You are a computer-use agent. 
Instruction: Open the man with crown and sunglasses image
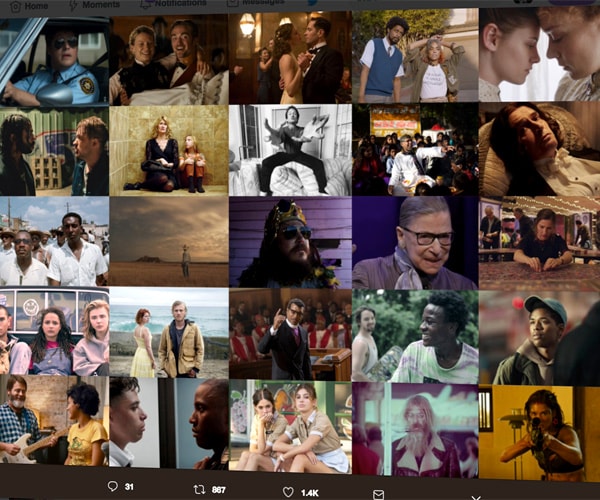(290, 243)
